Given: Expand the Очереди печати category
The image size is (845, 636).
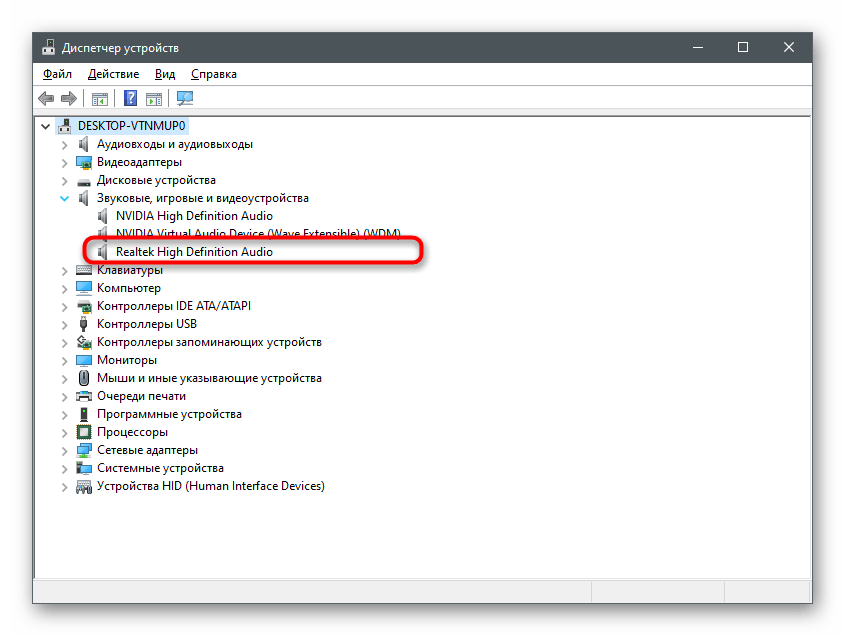Looking at the screenshot, I should (x=65, y=397).
